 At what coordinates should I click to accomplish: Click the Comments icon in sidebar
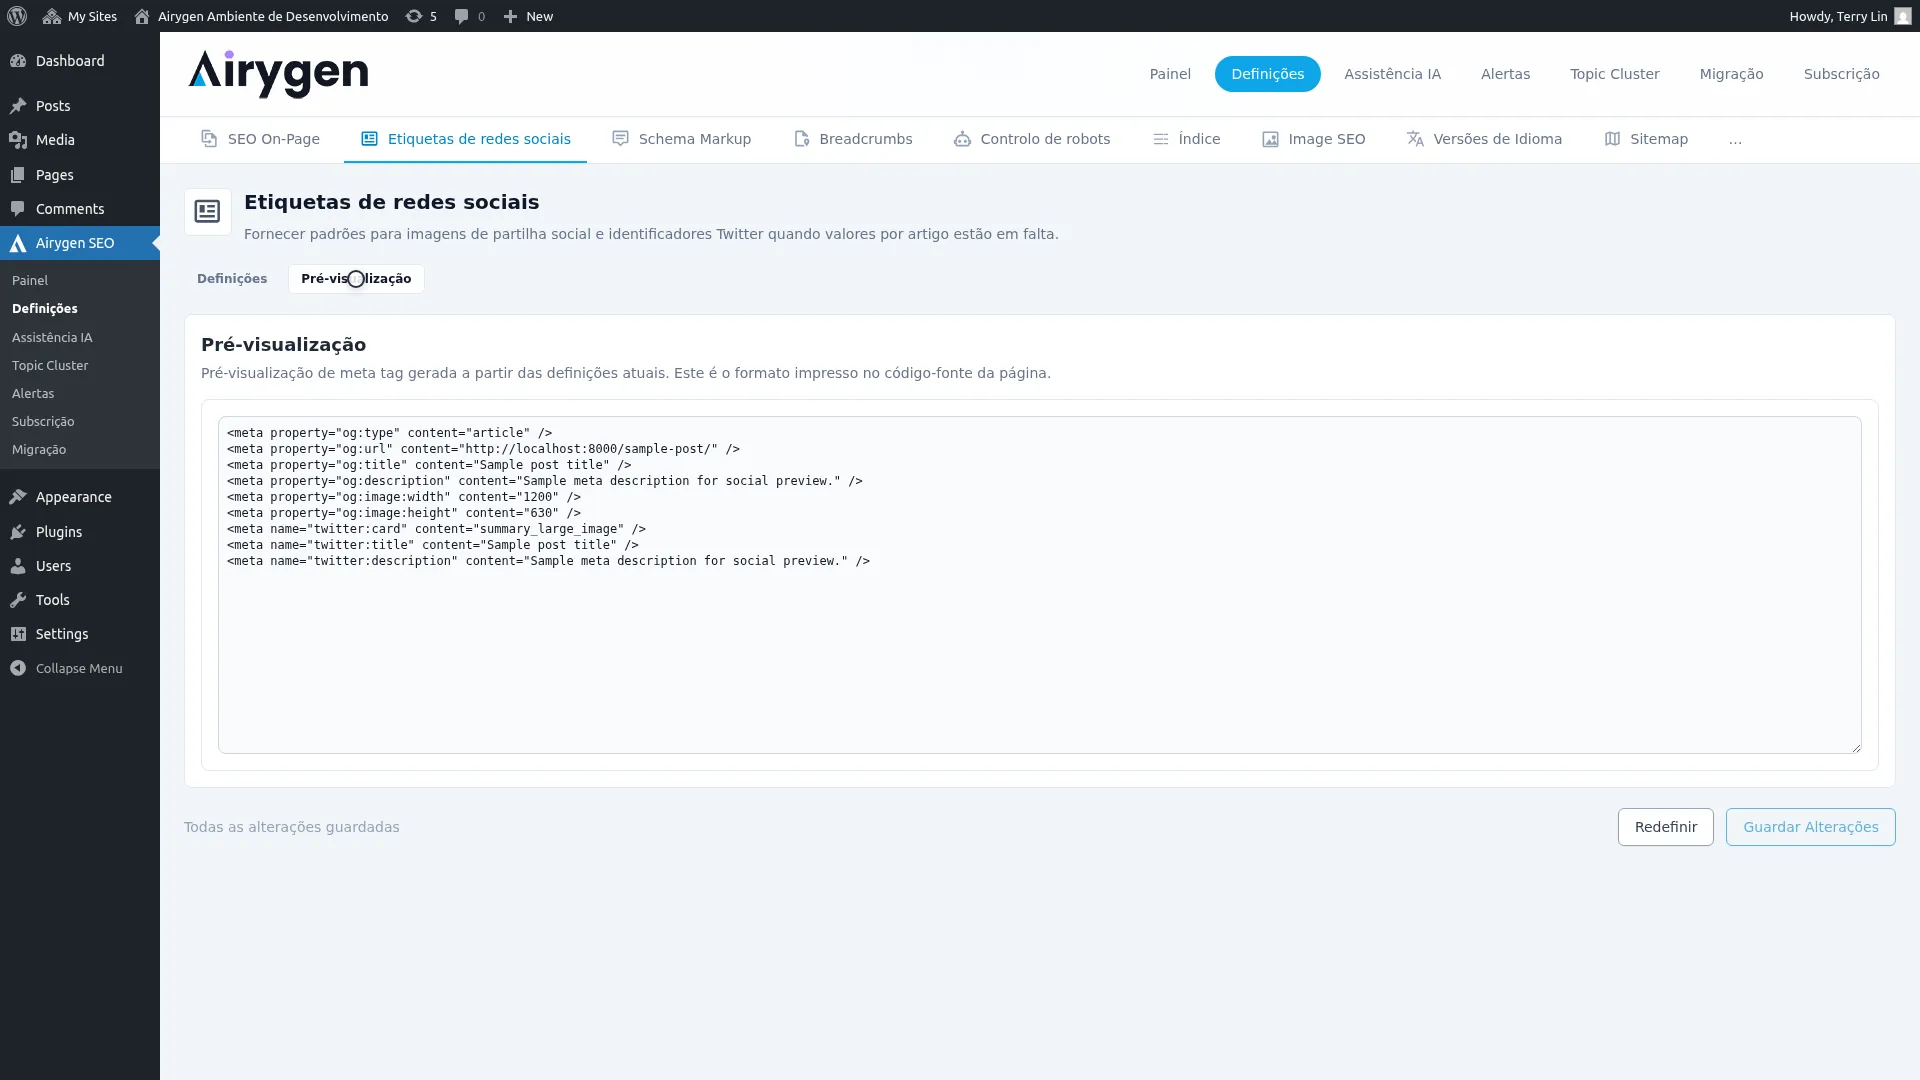[18, 209]
